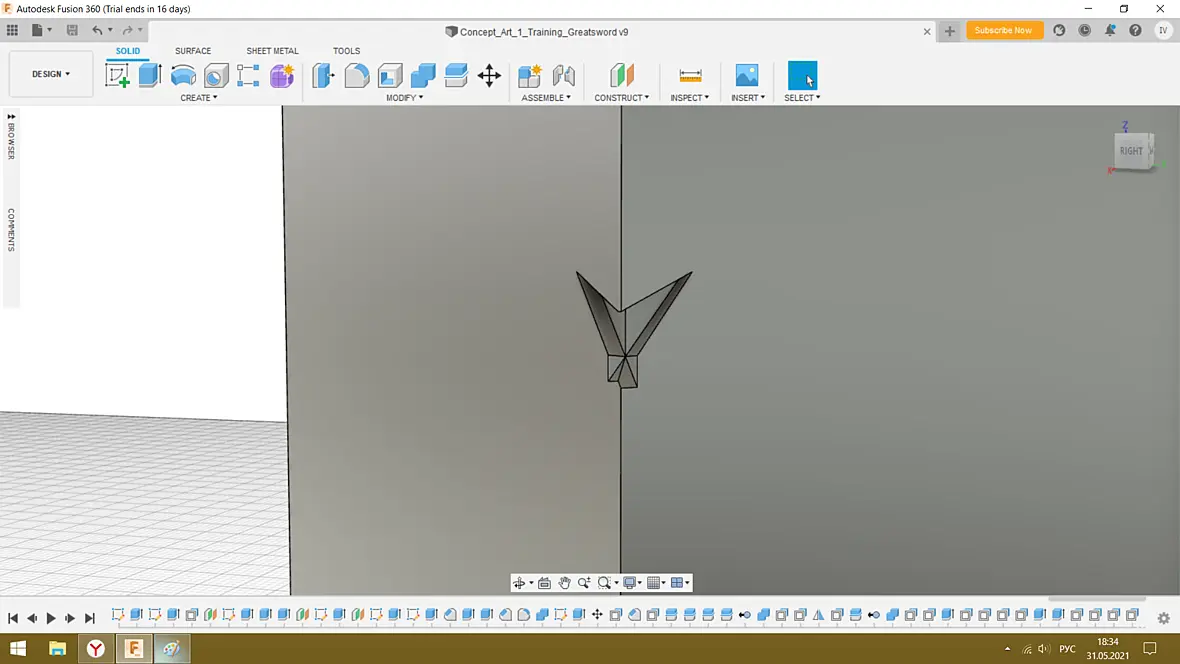1180x664 pixels.
Task: Open the Measure tool under Inspect
Action: [690, 75]
